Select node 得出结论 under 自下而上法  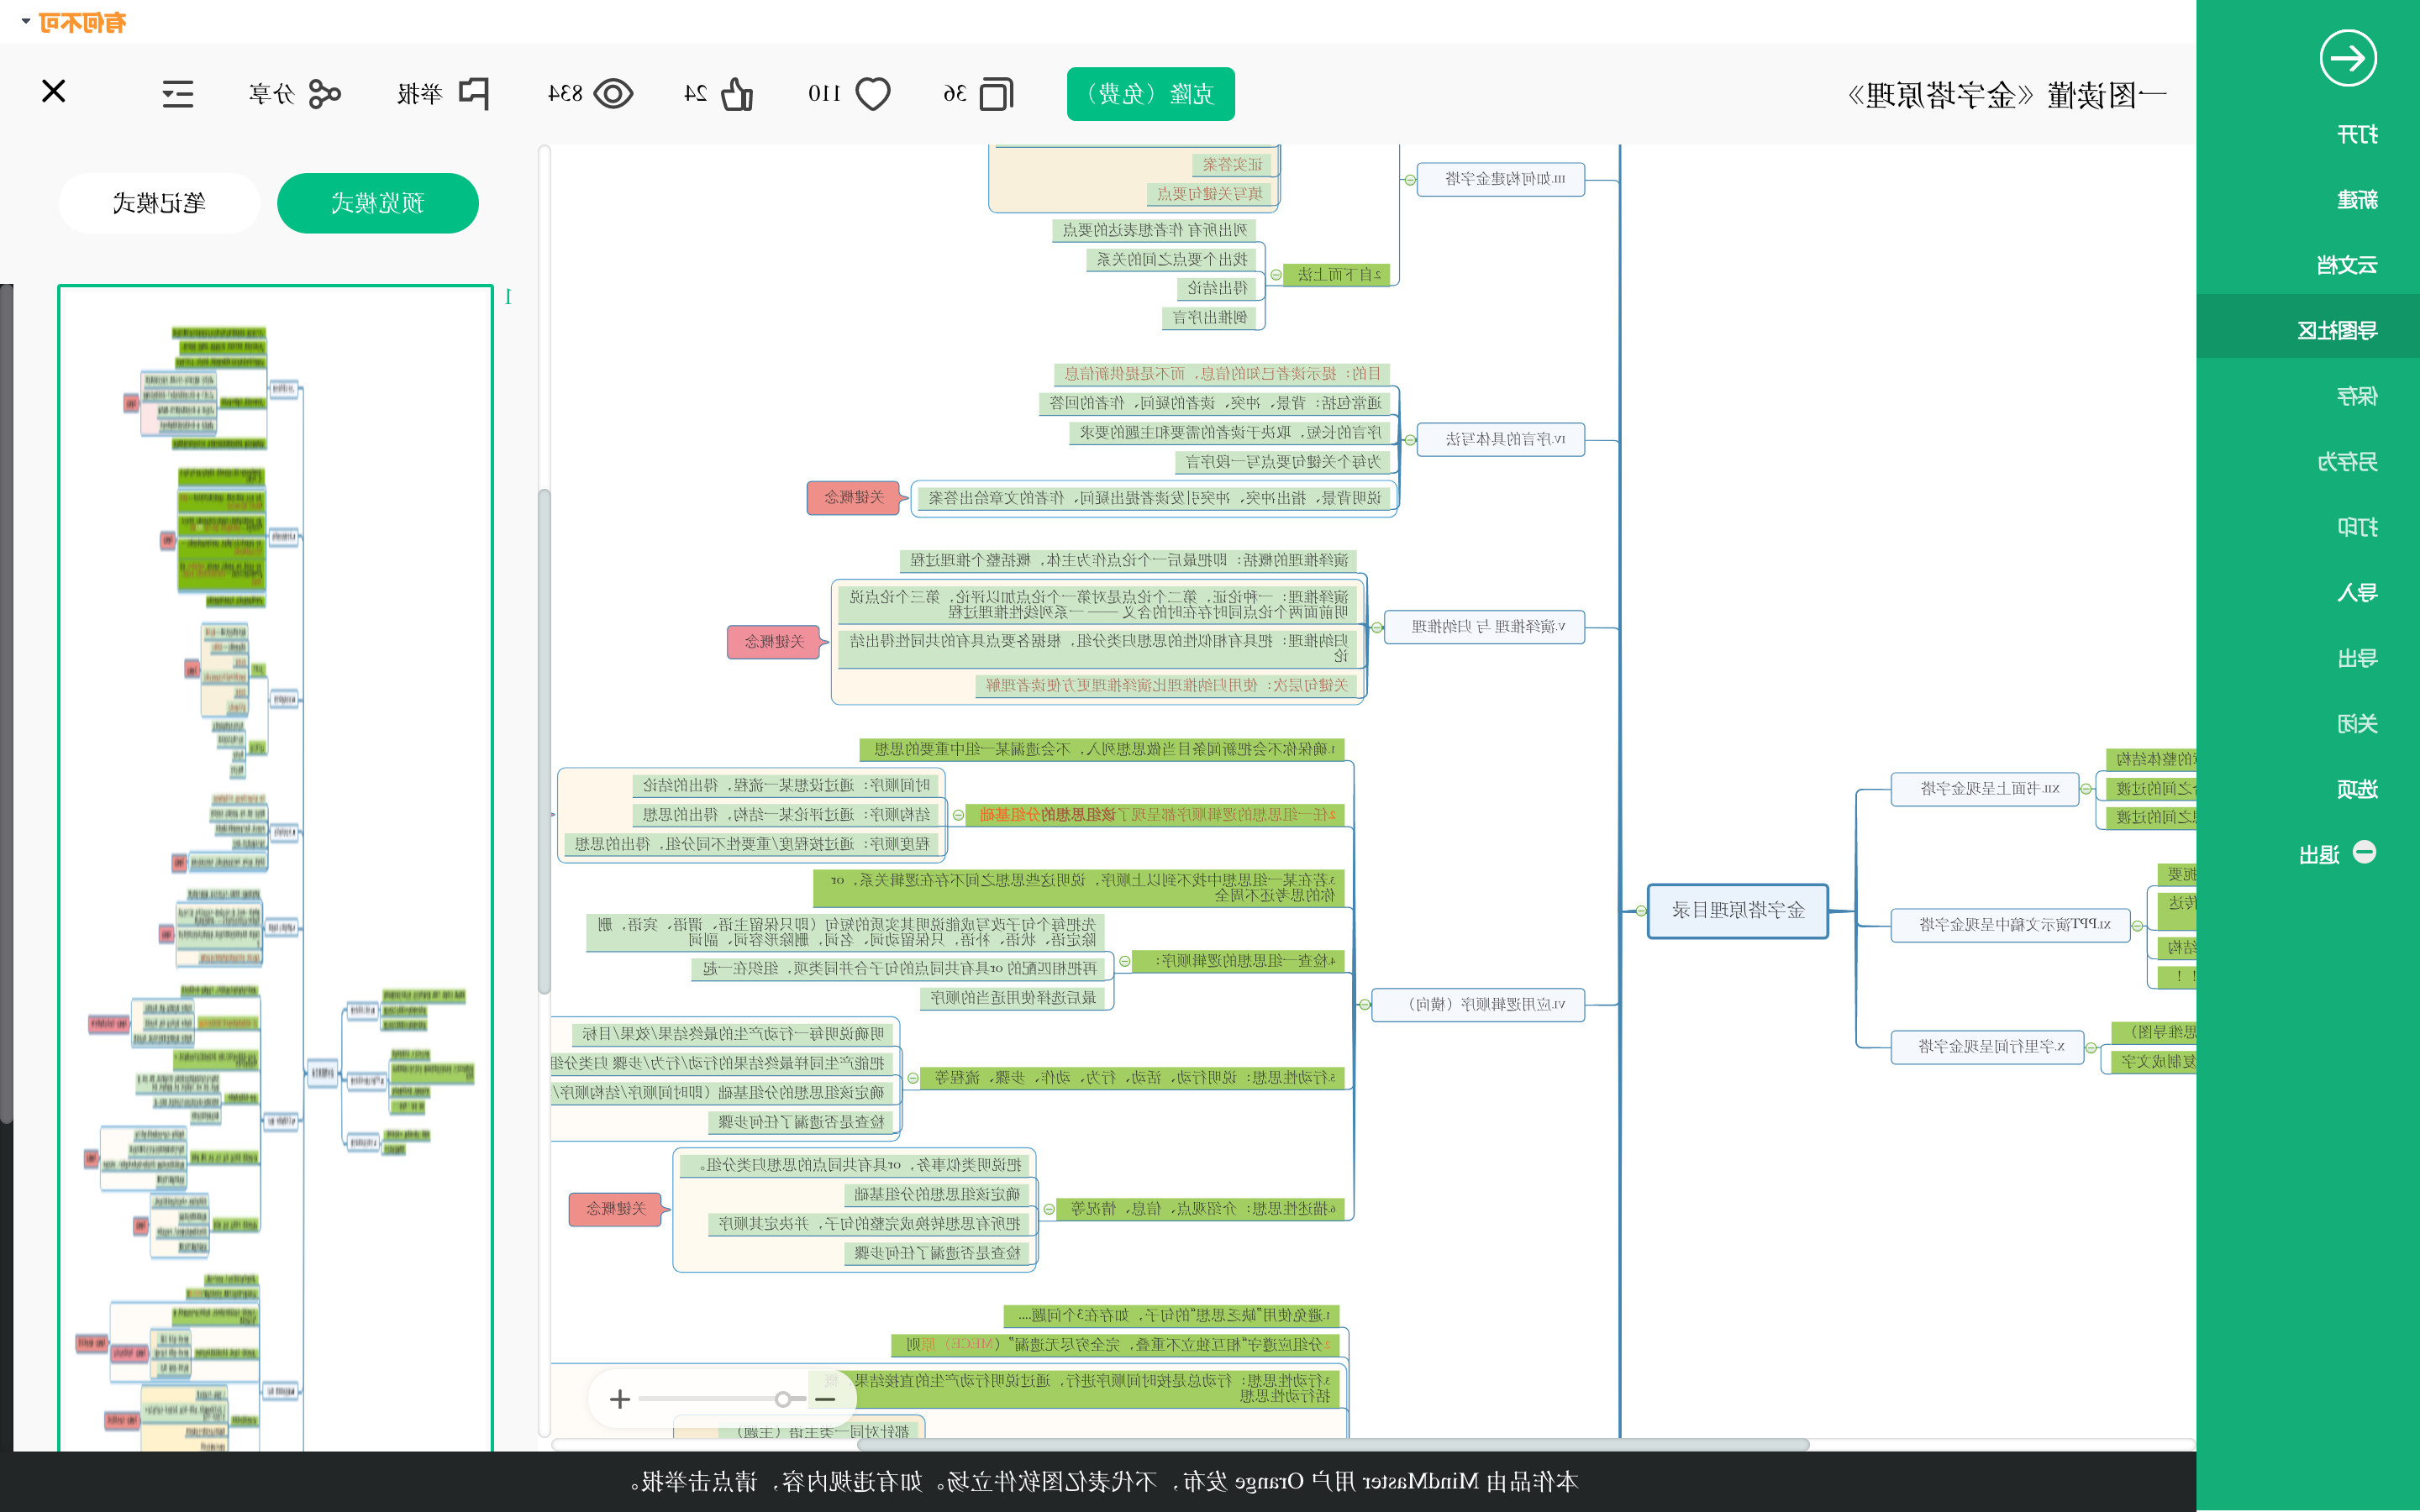coord(1216,288)
